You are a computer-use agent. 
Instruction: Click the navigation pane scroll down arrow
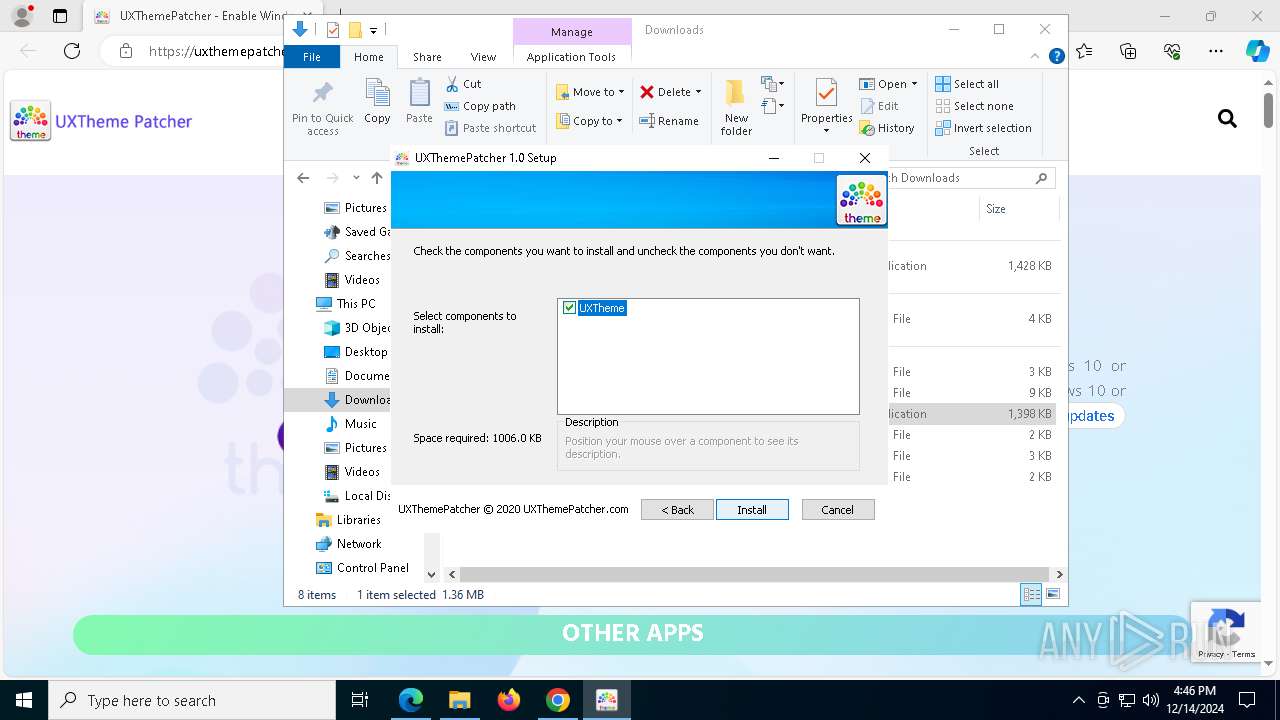432,575
